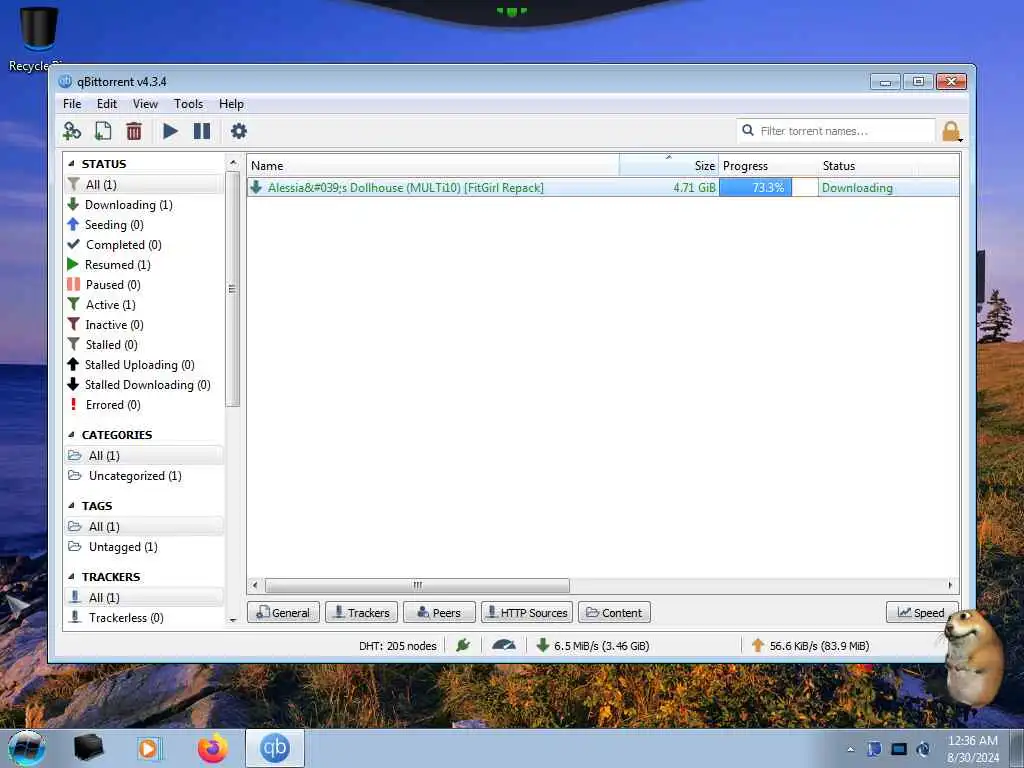Open the lock icon dropdown arrow
1024x768 pixels.
961,139
